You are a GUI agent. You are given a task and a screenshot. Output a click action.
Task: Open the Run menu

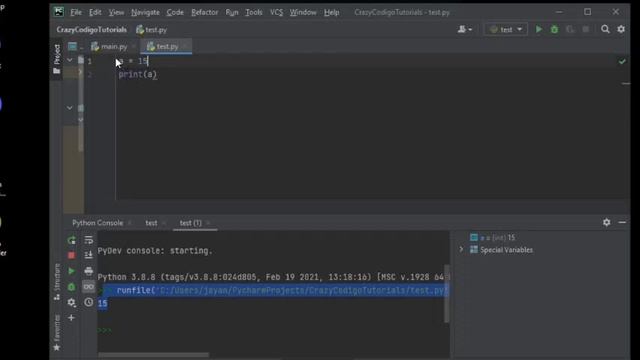[x=232, y=12]
